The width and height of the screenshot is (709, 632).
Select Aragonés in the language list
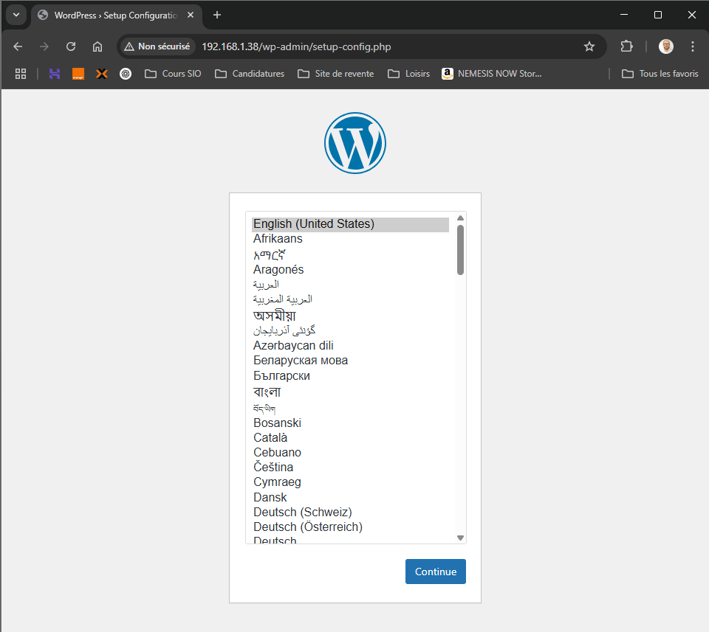tap(350, 269)
